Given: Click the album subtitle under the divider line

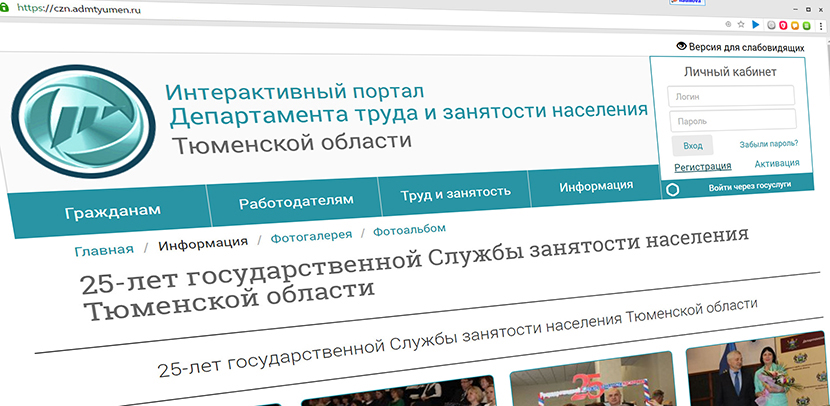Looking at the screenshot, I should pos(458,337).
